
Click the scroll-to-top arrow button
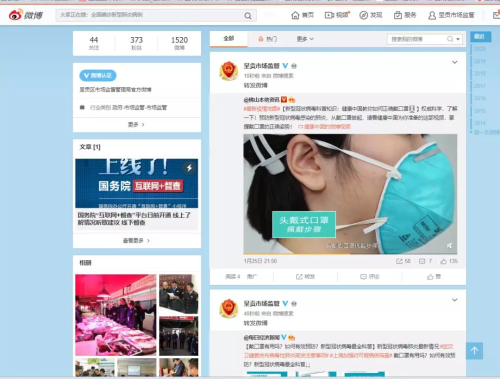click(474, 351)
